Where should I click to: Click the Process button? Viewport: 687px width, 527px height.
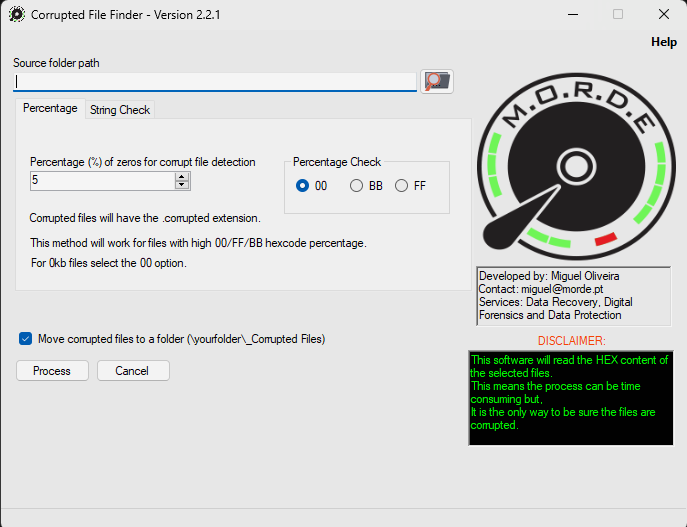click(x=52, y=371)
